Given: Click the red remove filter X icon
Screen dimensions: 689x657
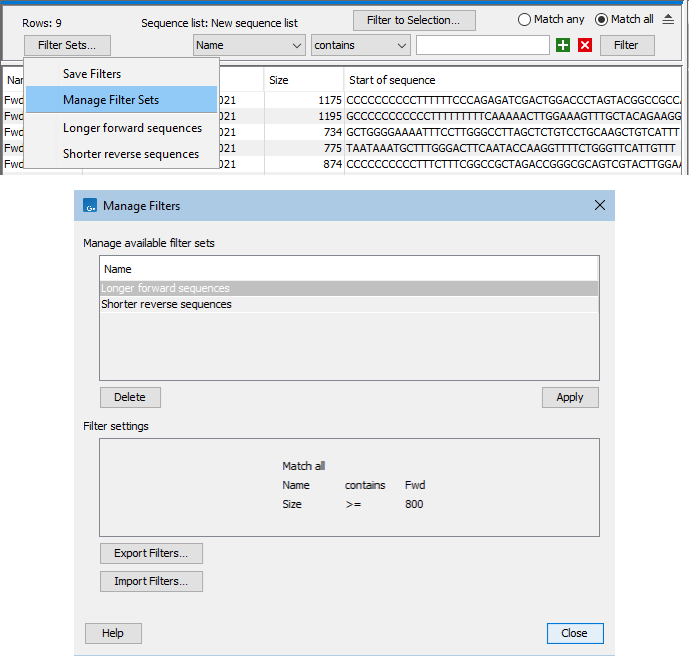Looking at the screenshot, I should [x=585, y=45].
